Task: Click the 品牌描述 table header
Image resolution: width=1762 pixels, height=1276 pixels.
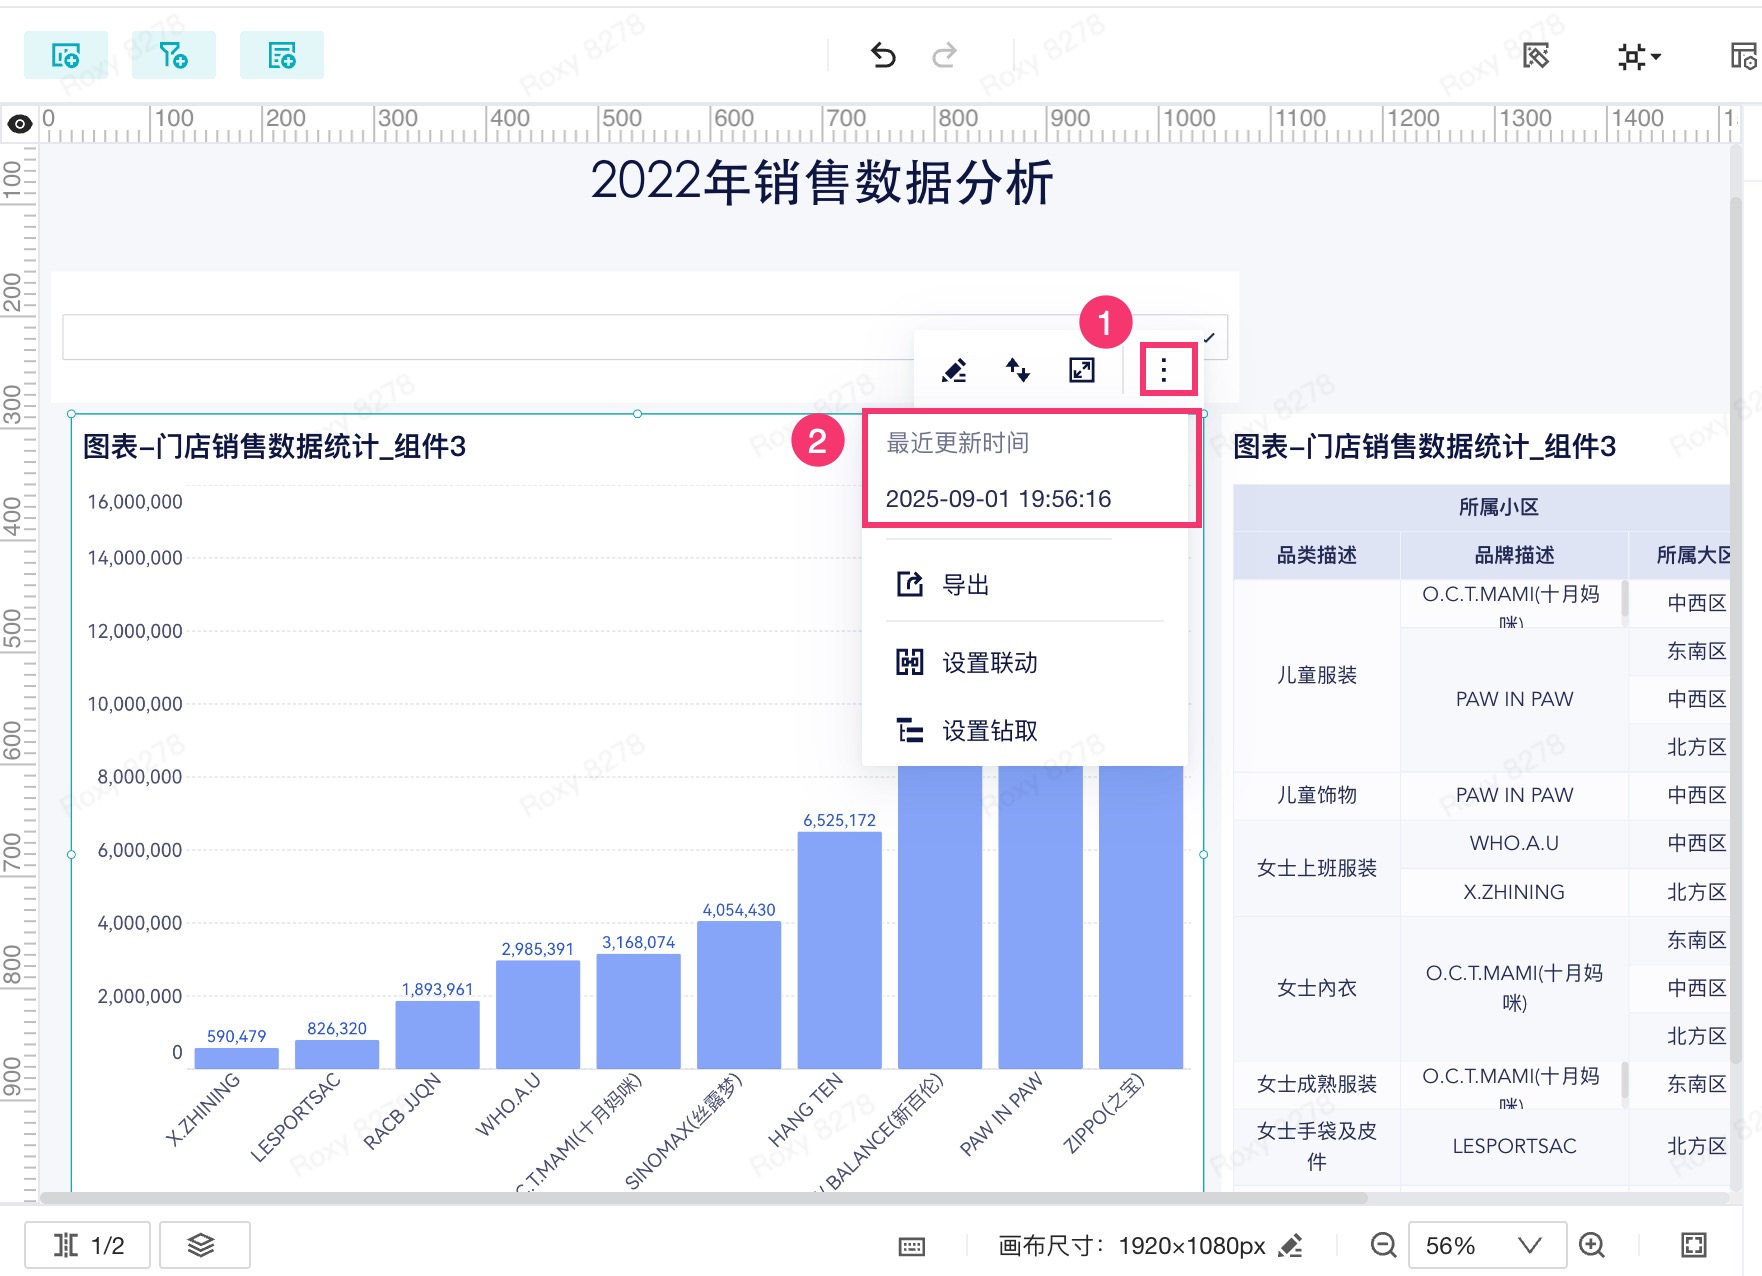Action: pos(1514,555)
